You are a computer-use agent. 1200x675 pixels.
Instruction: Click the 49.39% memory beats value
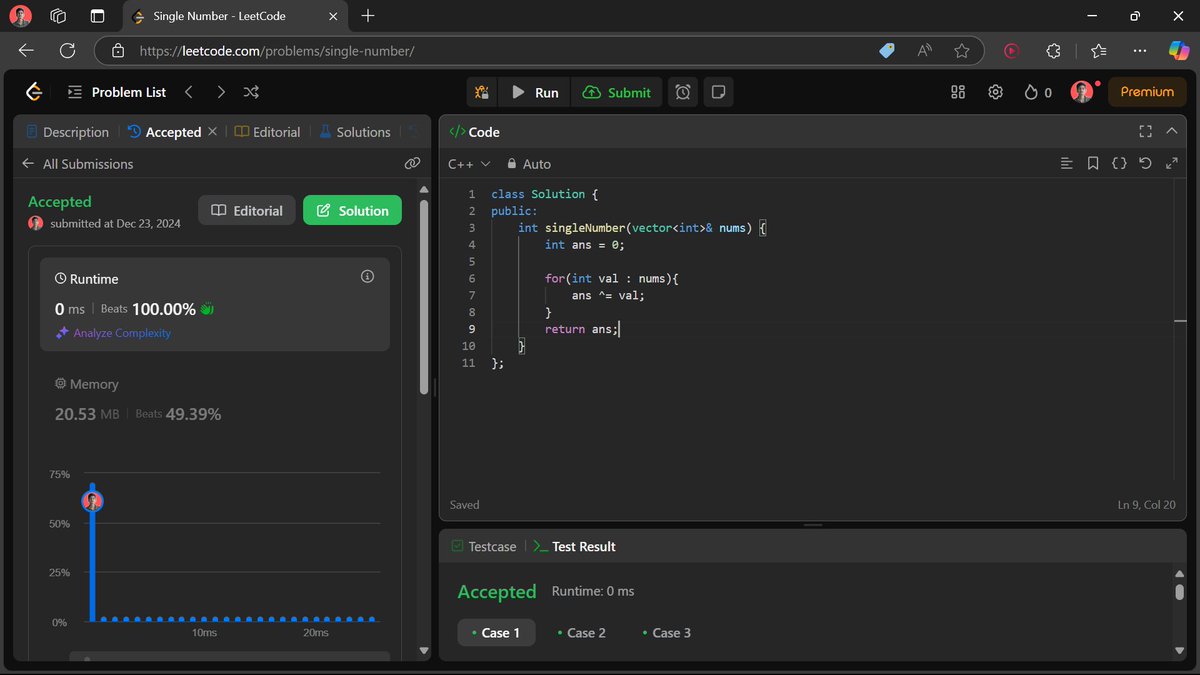[x=194, y=414]
